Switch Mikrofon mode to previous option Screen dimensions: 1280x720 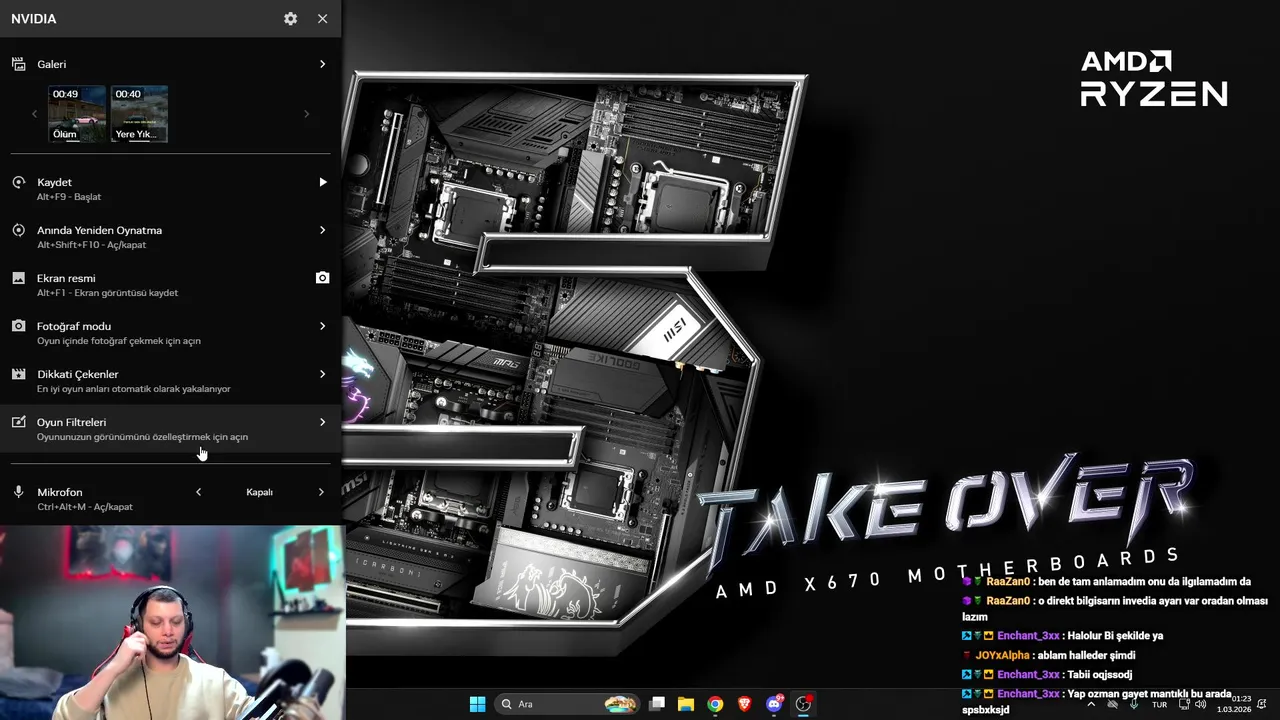coord(198,492)
